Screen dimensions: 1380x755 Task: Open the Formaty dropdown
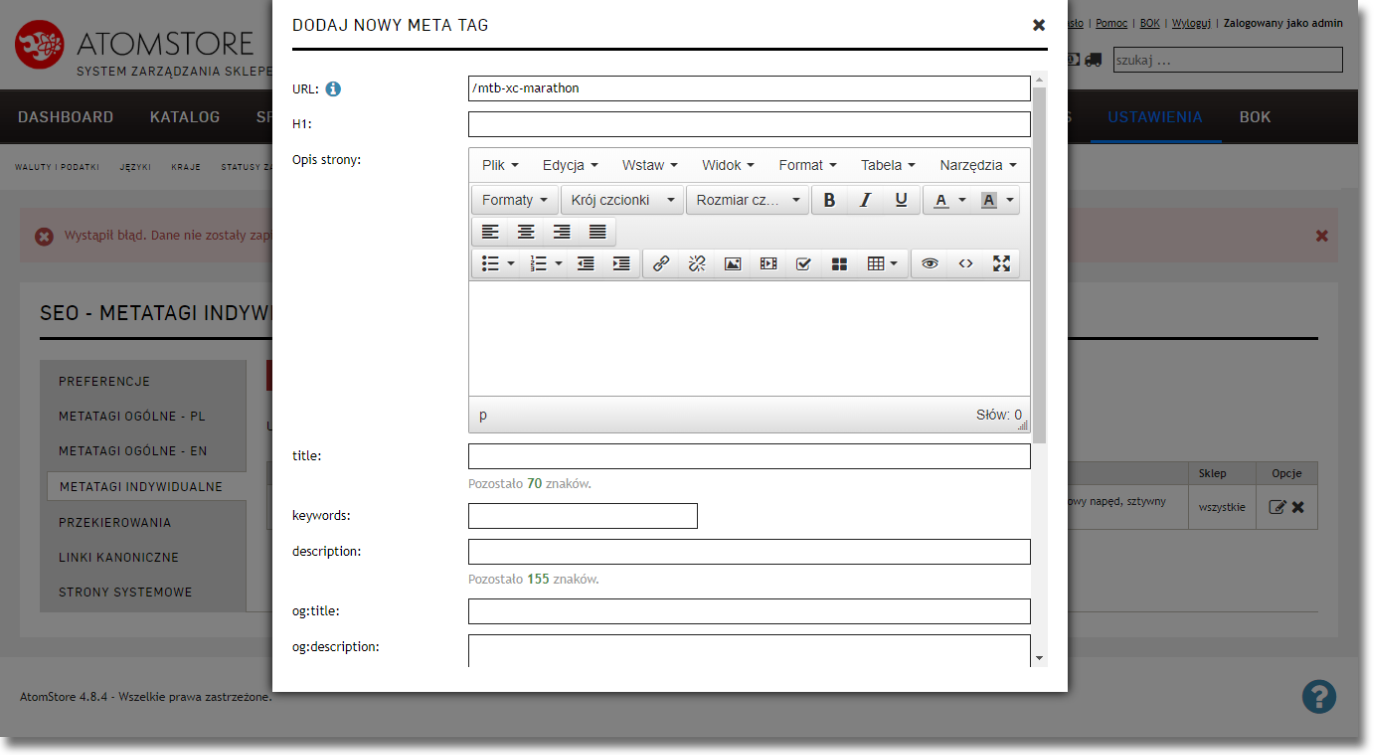(515, 200)
